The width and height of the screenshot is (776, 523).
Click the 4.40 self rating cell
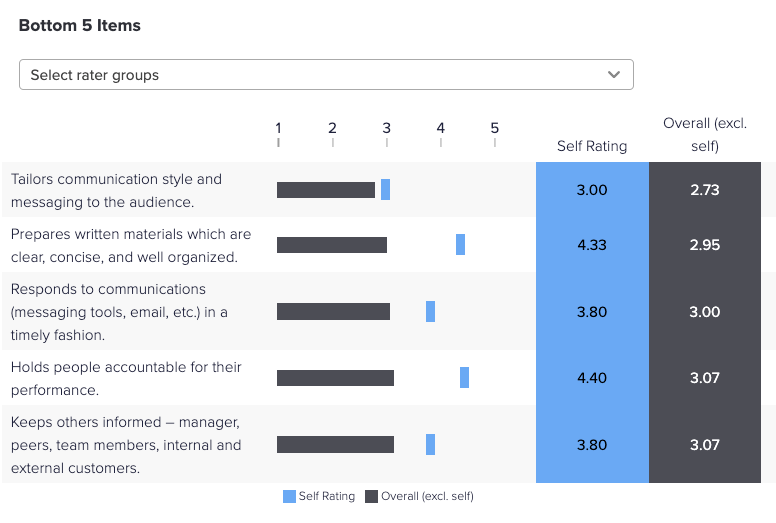coord(592,378)
